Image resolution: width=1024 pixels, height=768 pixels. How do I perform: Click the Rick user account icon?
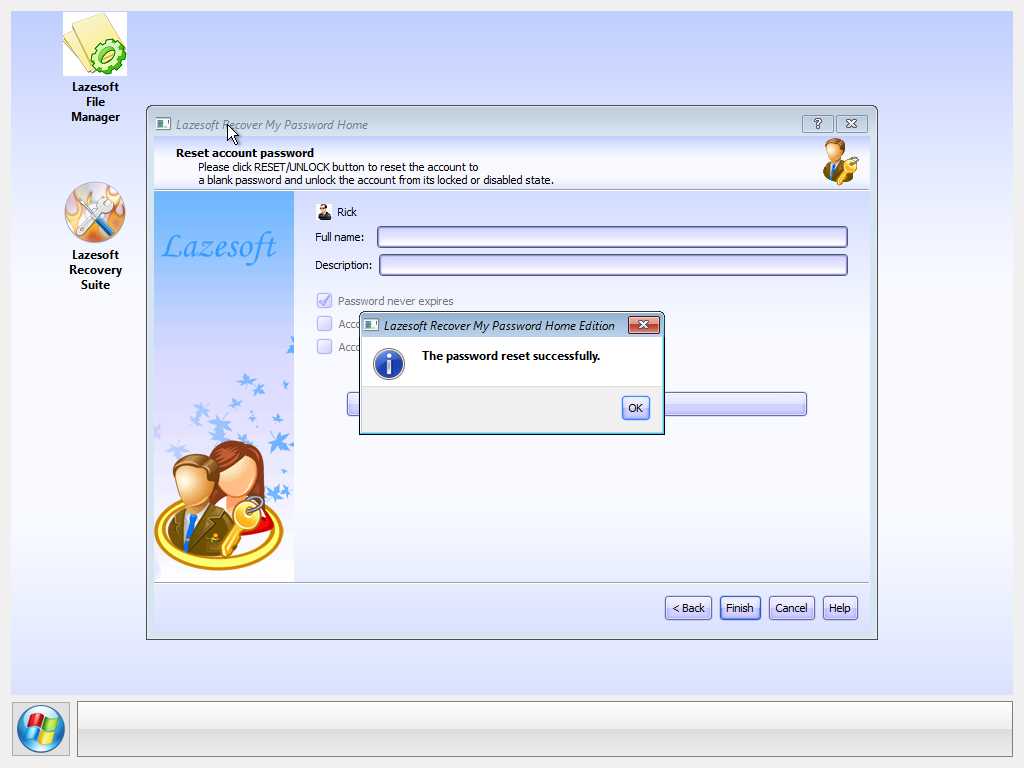click(324, 212)
